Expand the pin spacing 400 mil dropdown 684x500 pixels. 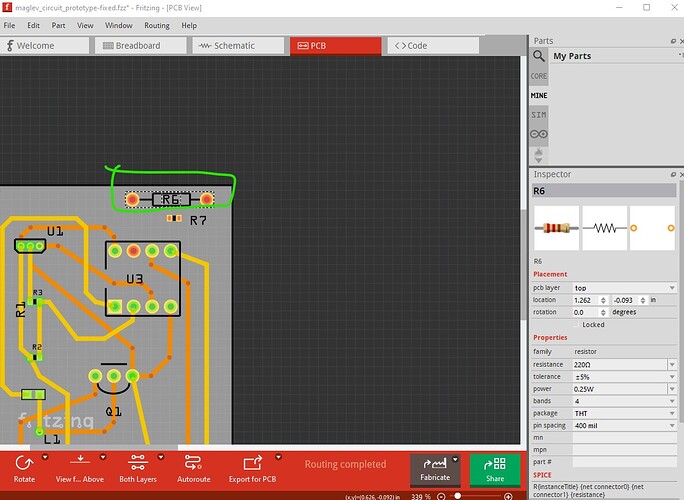[672, 425]
